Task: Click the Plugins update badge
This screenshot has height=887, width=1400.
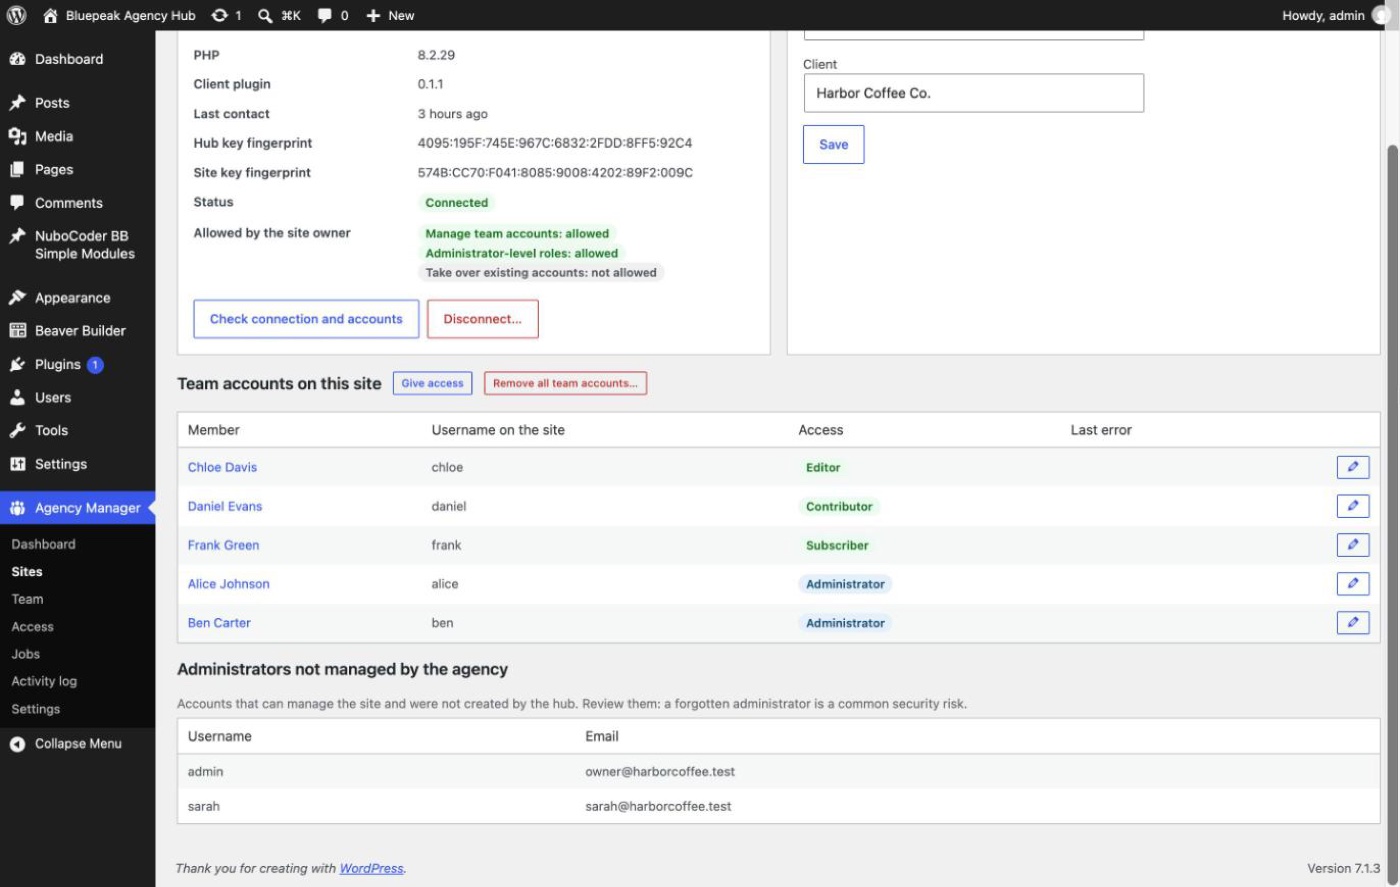Action: point(95,364)
